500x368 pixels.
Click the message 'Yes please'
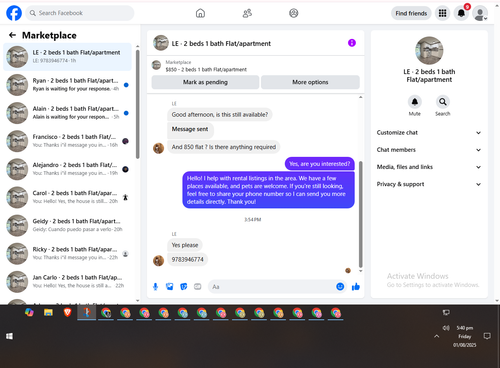pos(185,245)
